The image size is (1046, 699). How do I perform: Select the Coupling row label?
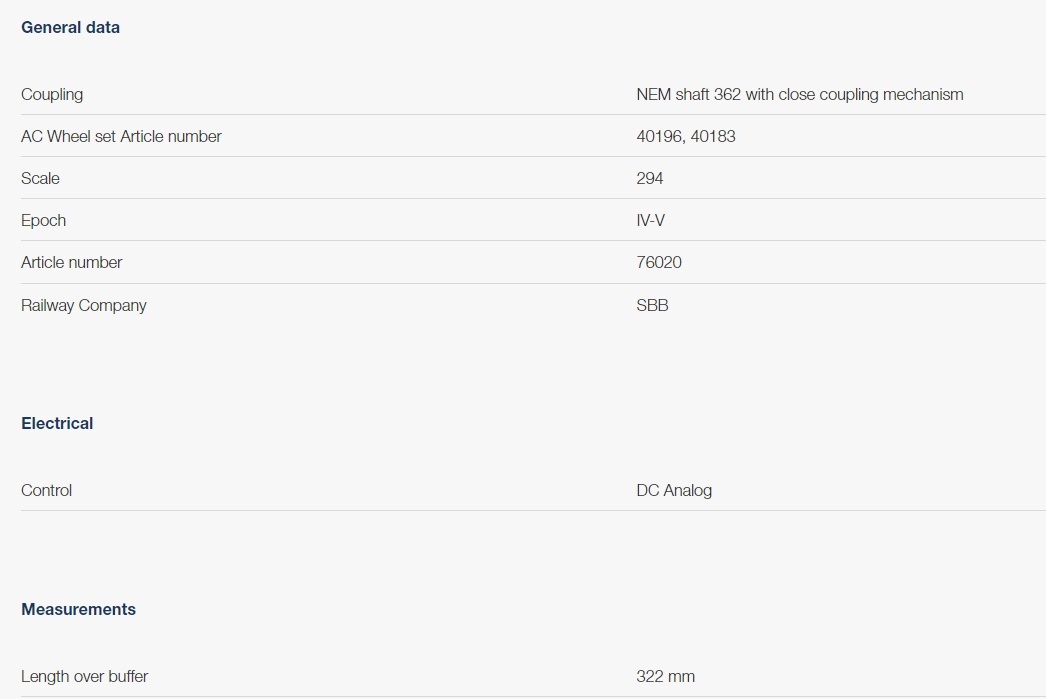click(x=52, y=95)
